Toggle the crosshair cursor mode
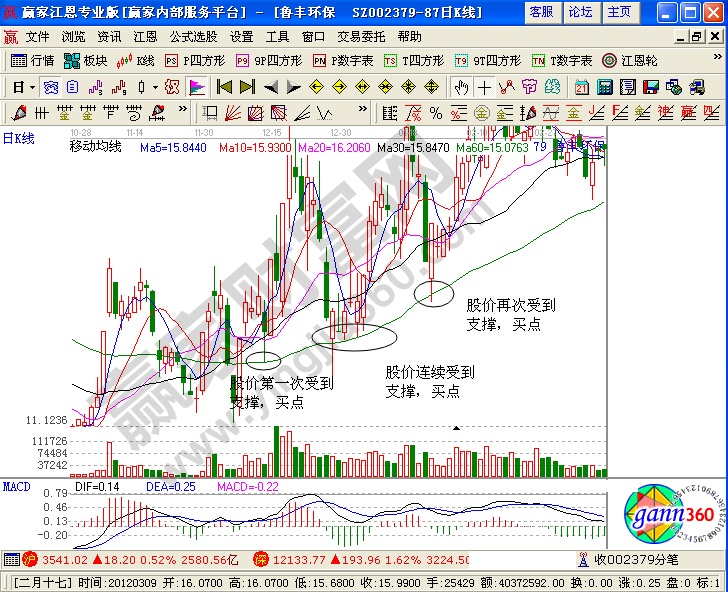The height and width of the screenshot is (592, 728). pos(482,86)
